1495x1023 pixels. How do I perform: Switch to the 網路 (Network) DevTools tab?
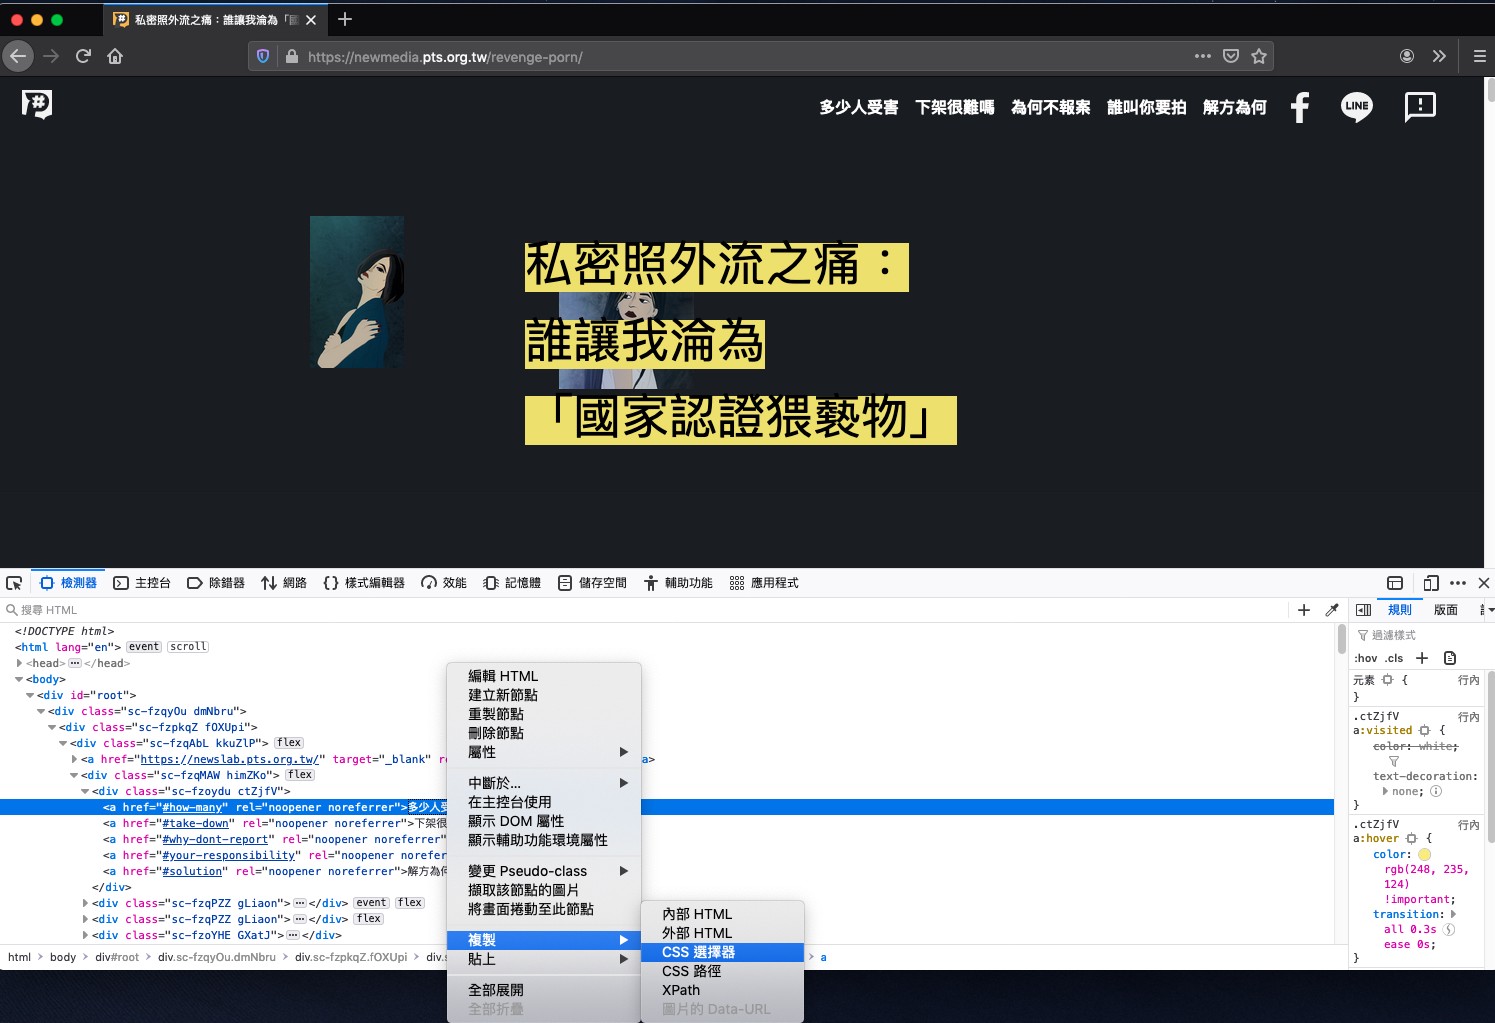(284, 583)
